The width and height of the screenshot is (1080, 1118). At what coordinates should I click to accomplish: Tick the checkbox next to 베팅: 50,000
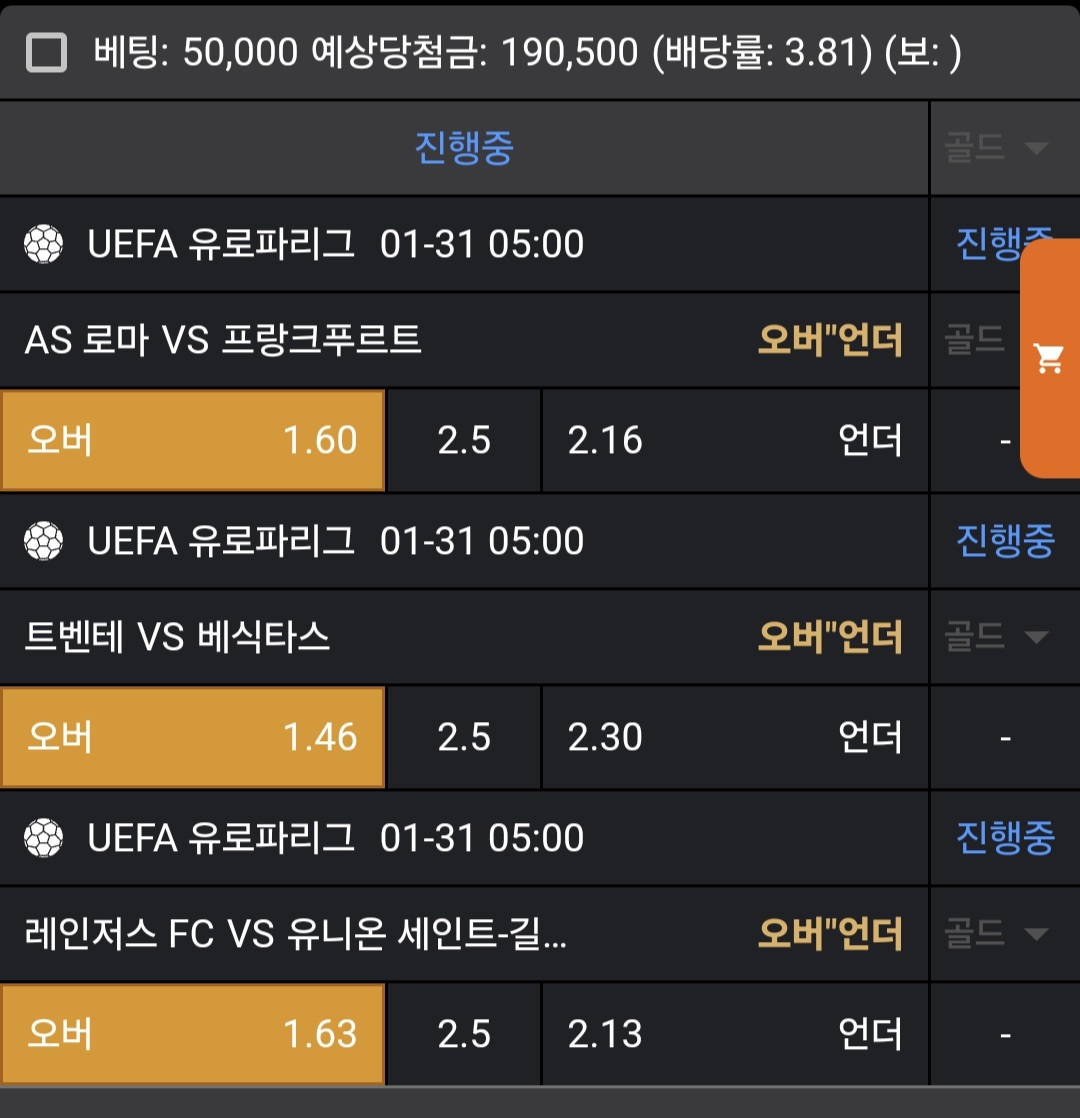tap(46, 52)
